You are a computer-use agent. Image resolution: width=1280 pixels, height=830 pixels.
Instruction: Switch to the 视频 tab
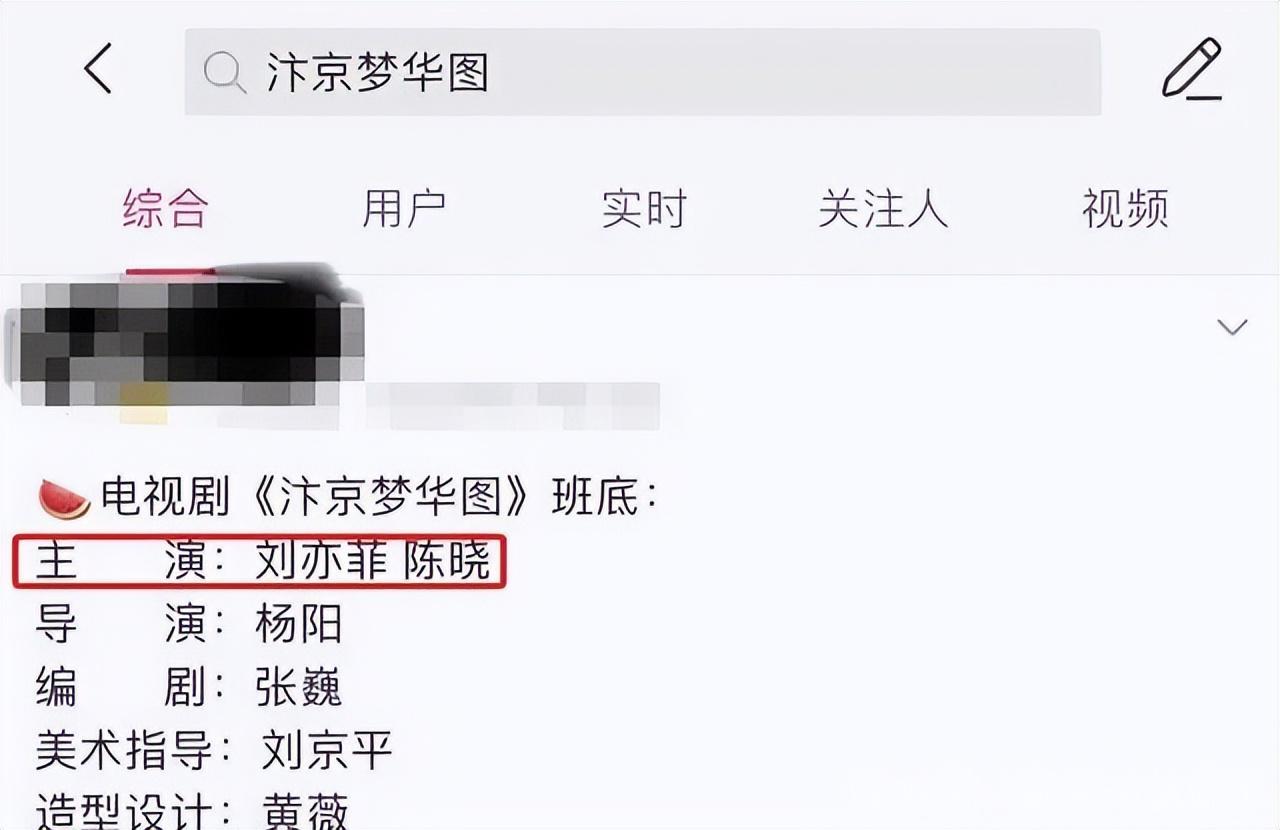(1125, 210)
